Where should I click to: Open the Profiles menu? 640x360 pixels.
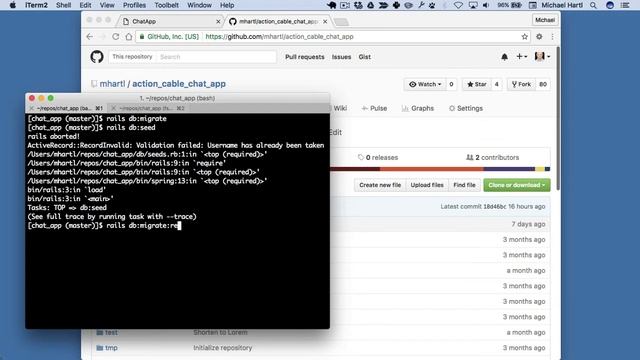point(134,5)
